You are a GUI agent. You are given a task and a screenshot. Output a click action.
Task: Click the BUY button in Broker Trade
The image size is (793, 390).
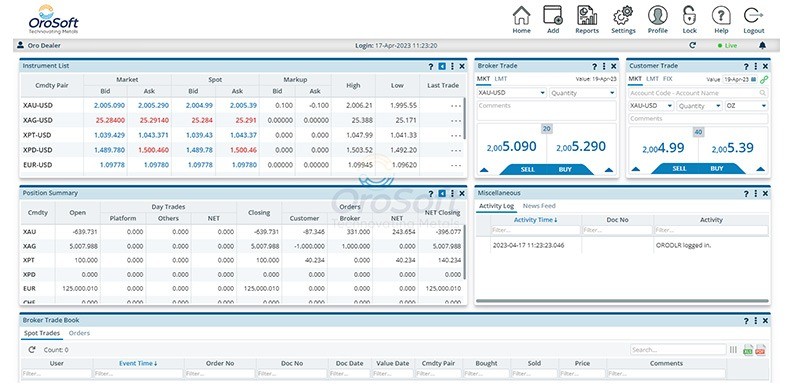click(x=565, y=170)
